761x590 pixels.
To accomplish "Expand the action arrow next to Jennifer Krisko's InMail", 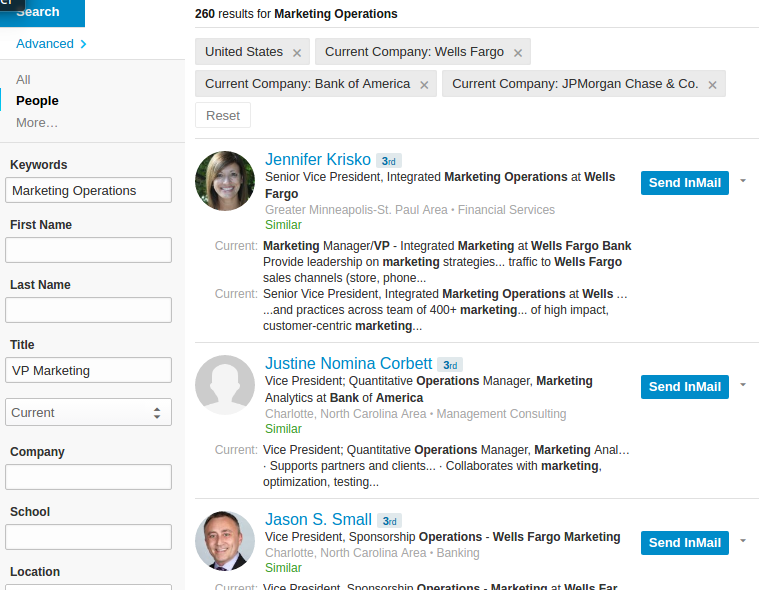I will click(743, 180).
